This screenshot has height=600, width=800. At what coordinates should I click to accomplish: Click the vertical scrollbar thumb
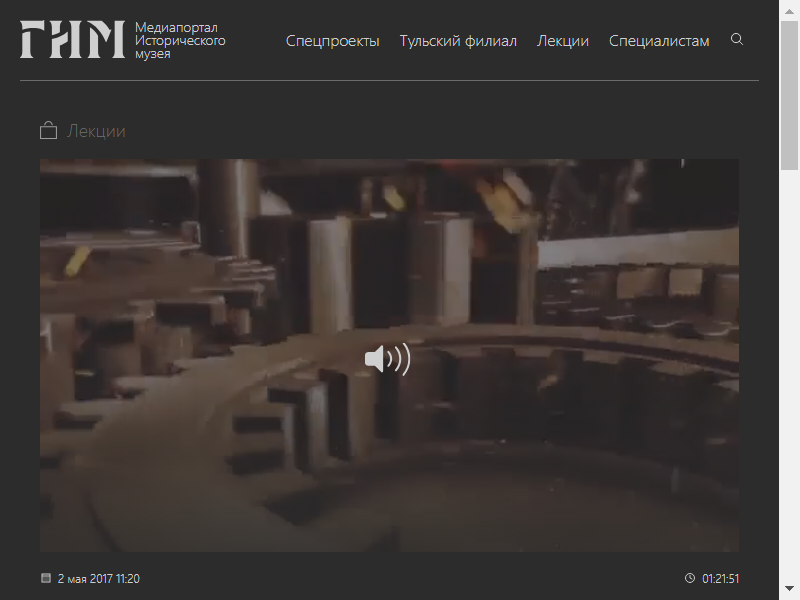(789, 90)
